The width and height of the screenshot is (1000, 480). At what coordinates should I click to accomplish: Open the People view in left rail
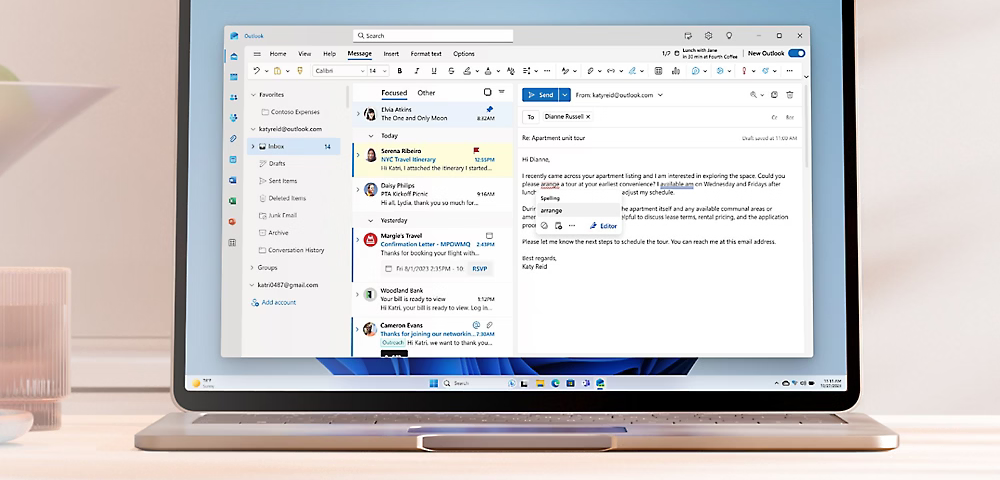tap(233, 98)
